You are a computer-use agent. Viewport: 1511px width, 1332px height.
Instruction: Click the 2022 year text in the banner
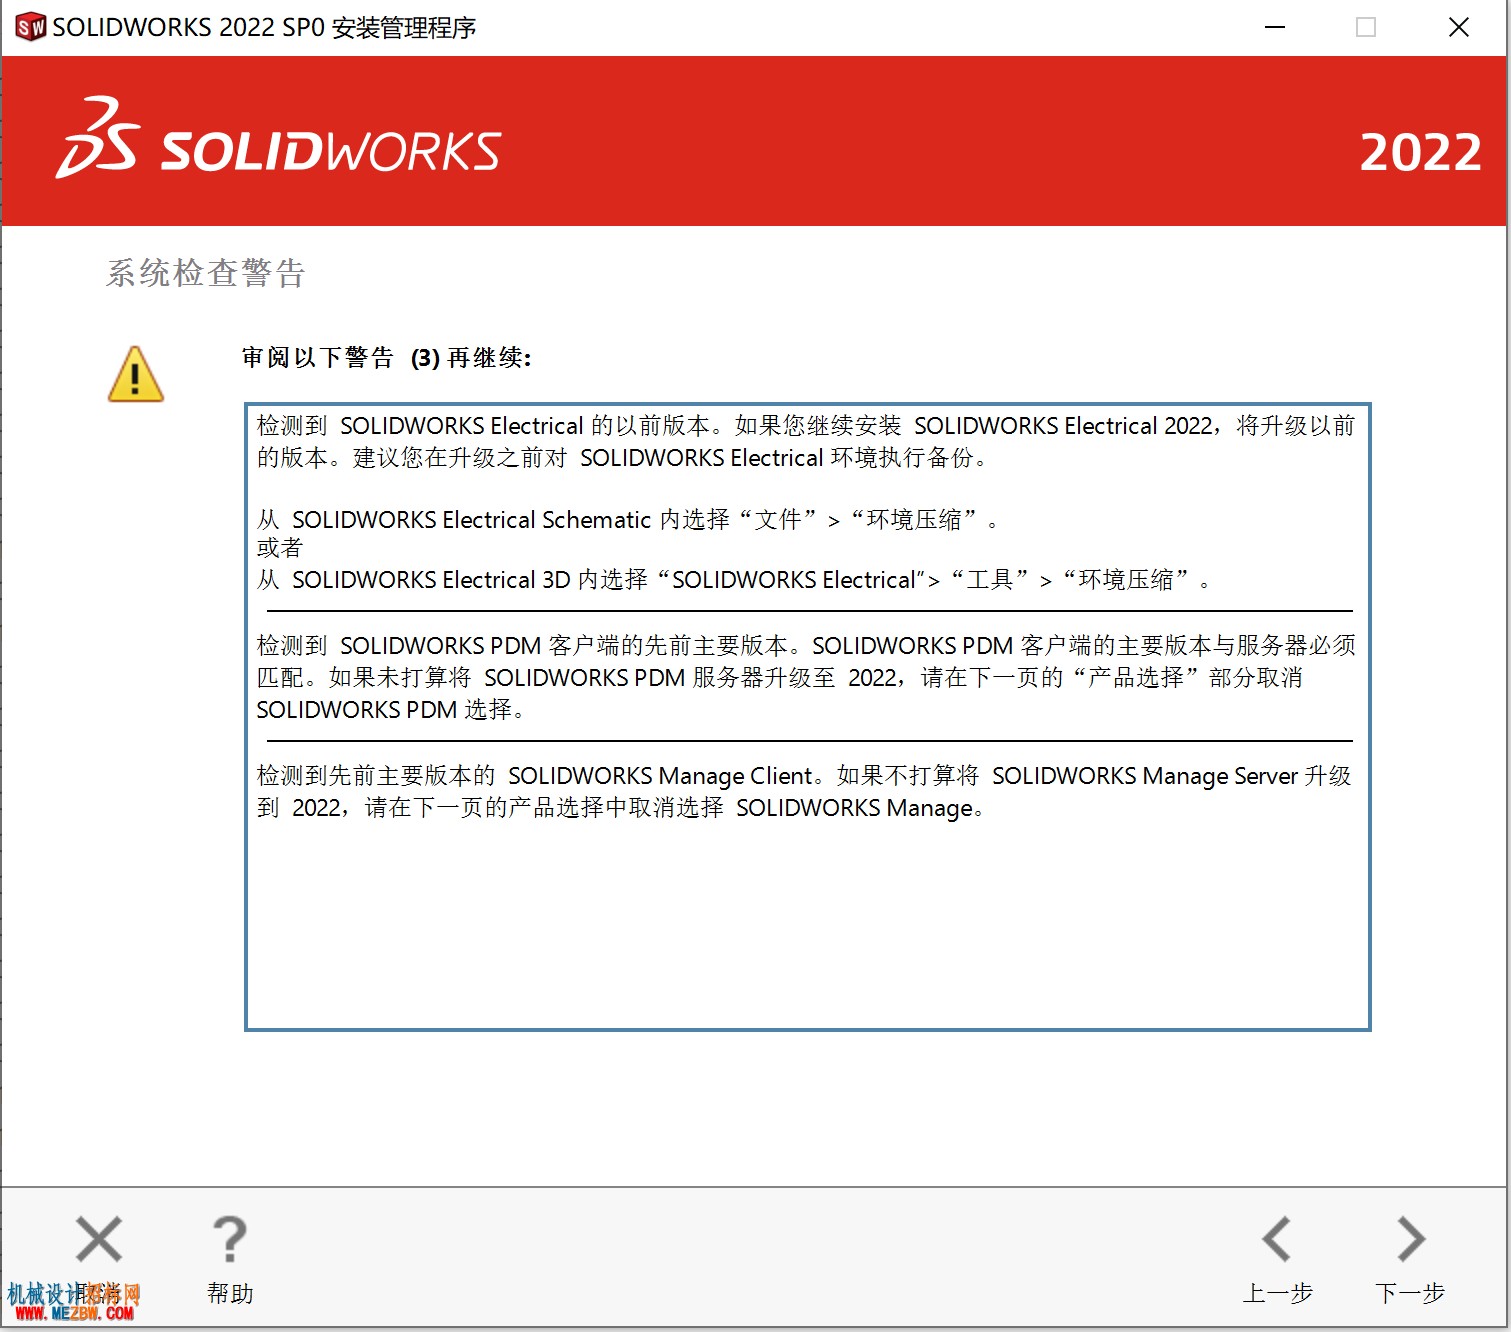[1420, 152]
